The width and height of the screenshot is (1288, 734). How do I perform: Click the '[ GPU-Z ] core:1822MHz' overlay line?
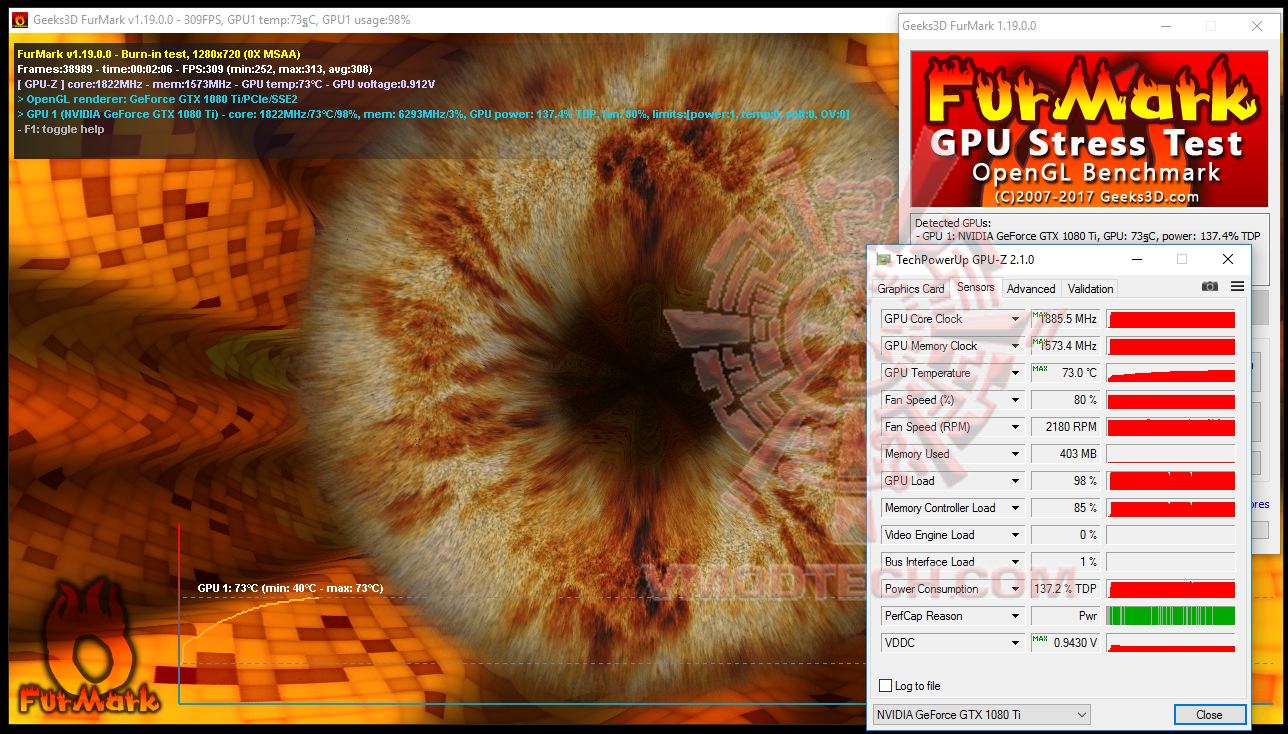click(227, 84)
